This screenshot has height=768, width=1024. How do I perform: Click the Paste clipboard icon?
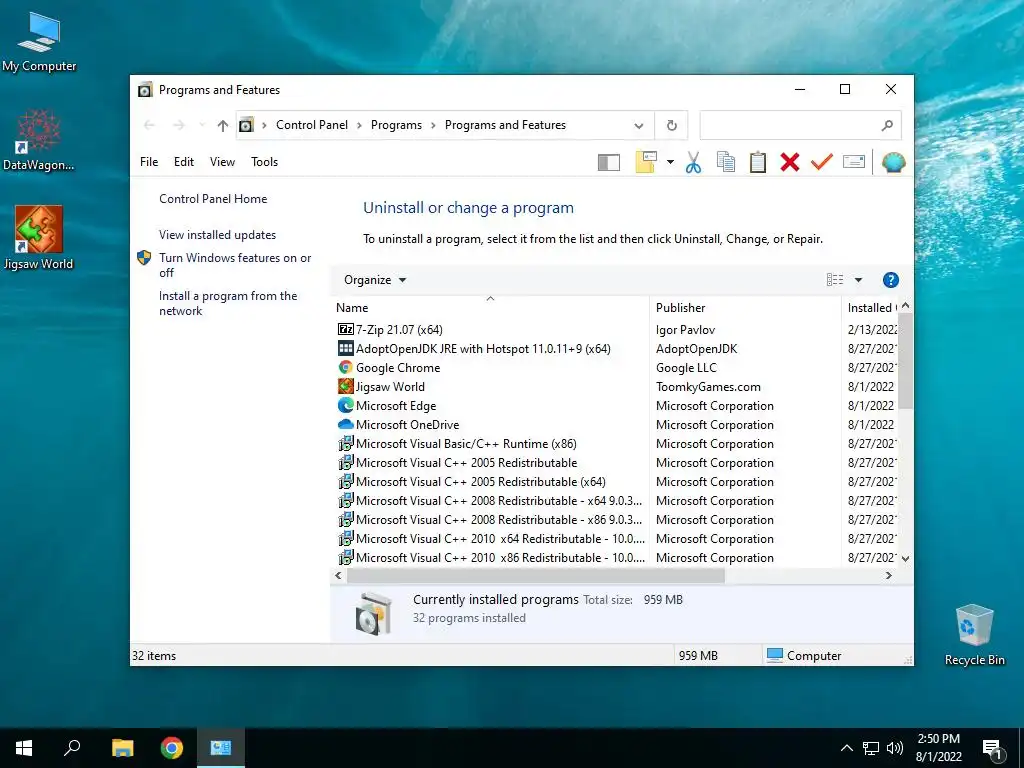(x=758, y=162)
